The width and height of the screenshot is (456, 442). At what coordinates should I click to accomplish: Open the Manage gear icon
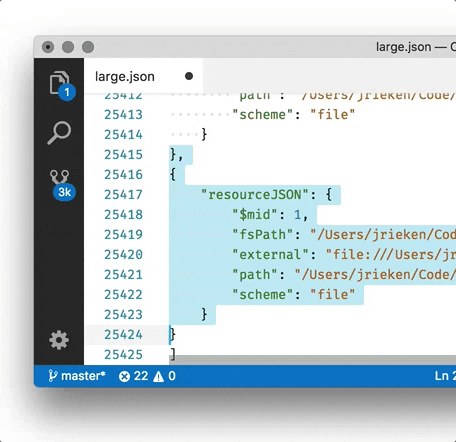point(59,340)
